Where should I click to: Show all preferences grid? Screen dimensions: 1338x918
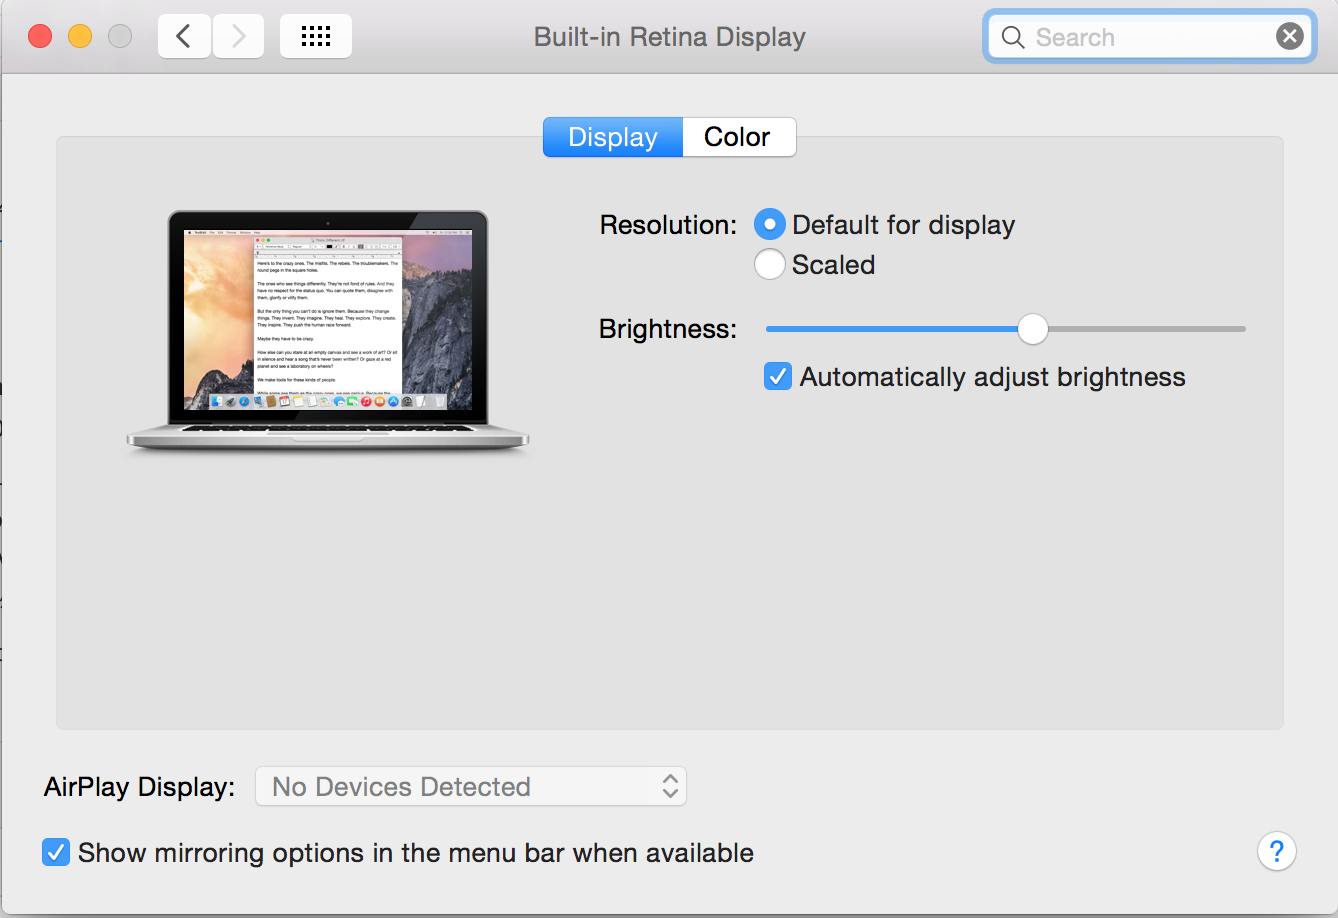pos(316,37)
